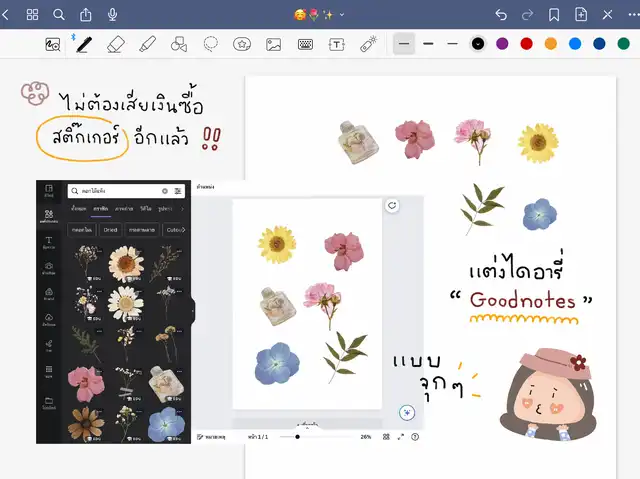Select the highlighted stroke thickness preset
Viewport: 640px width, 479px height.
[404, 44]
